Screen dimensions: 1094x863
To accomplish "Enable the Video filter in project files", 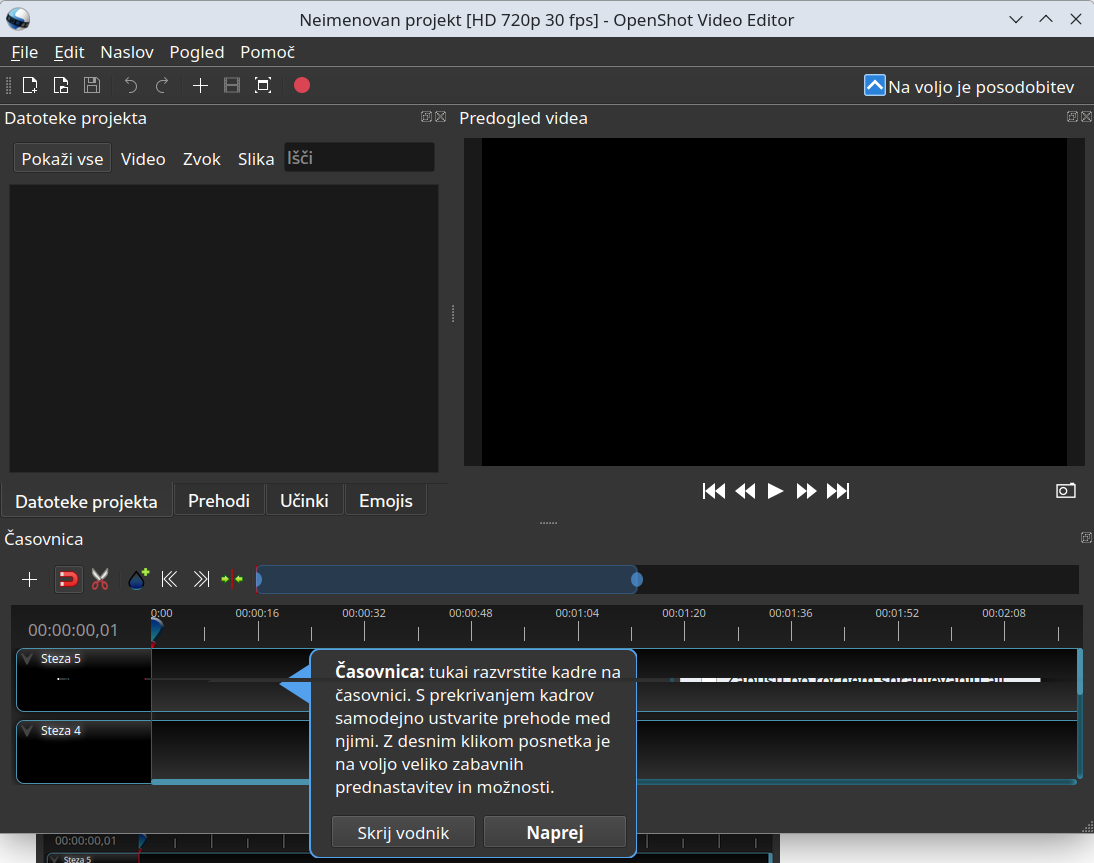I will 143,159.
